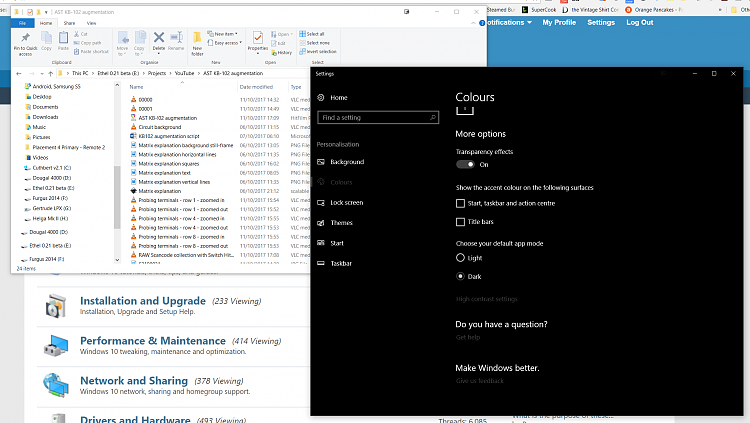
Task: Click Get help link in Settings
Action: click(x=467, y=337)
